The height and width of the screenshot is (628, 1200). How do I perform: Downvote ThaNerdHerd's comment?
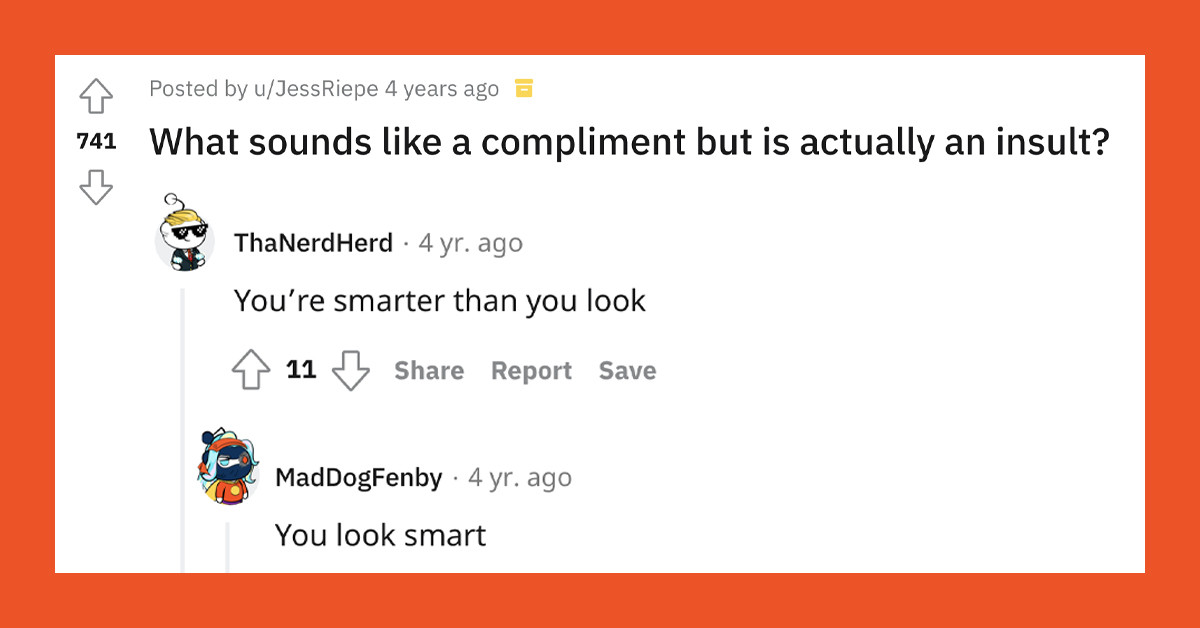click(350, 370)
